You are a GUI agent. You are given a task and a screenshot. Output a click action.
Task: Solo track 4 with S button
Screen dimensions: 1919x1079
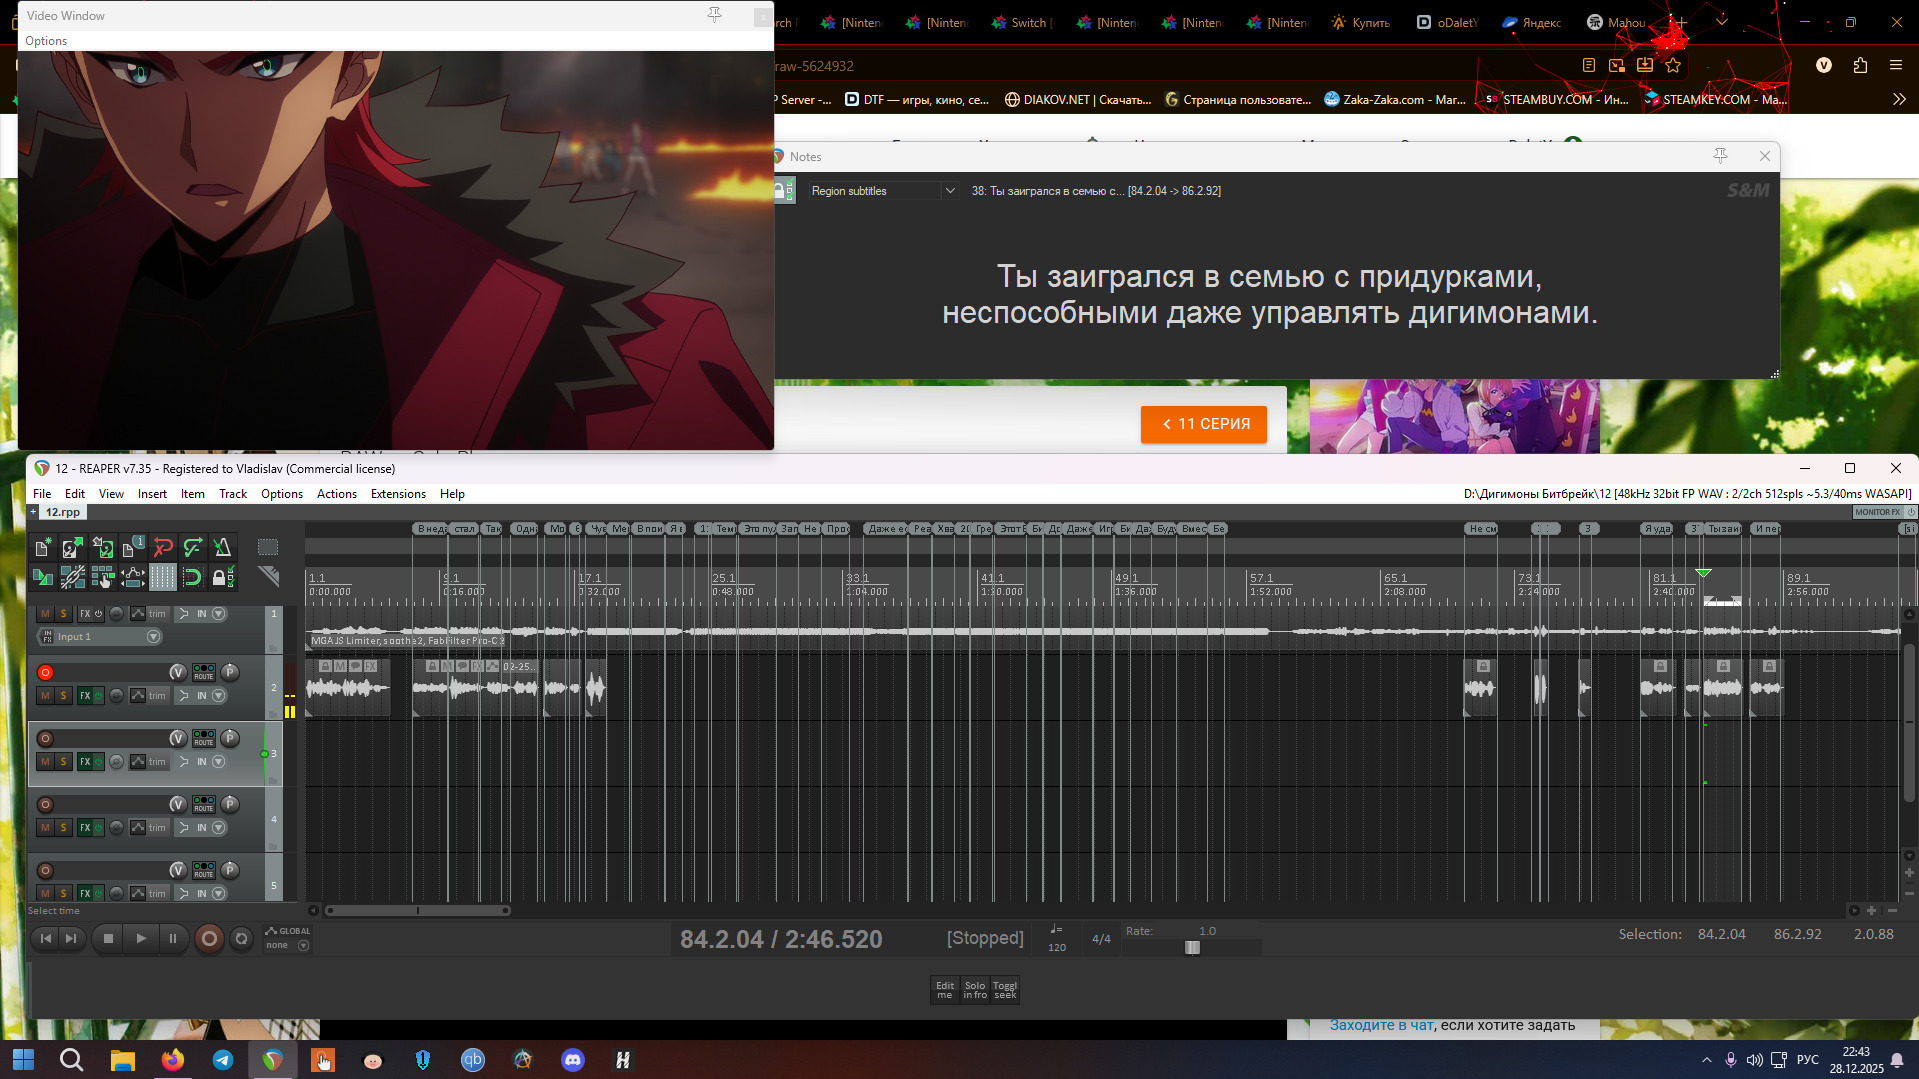(64, 828)
